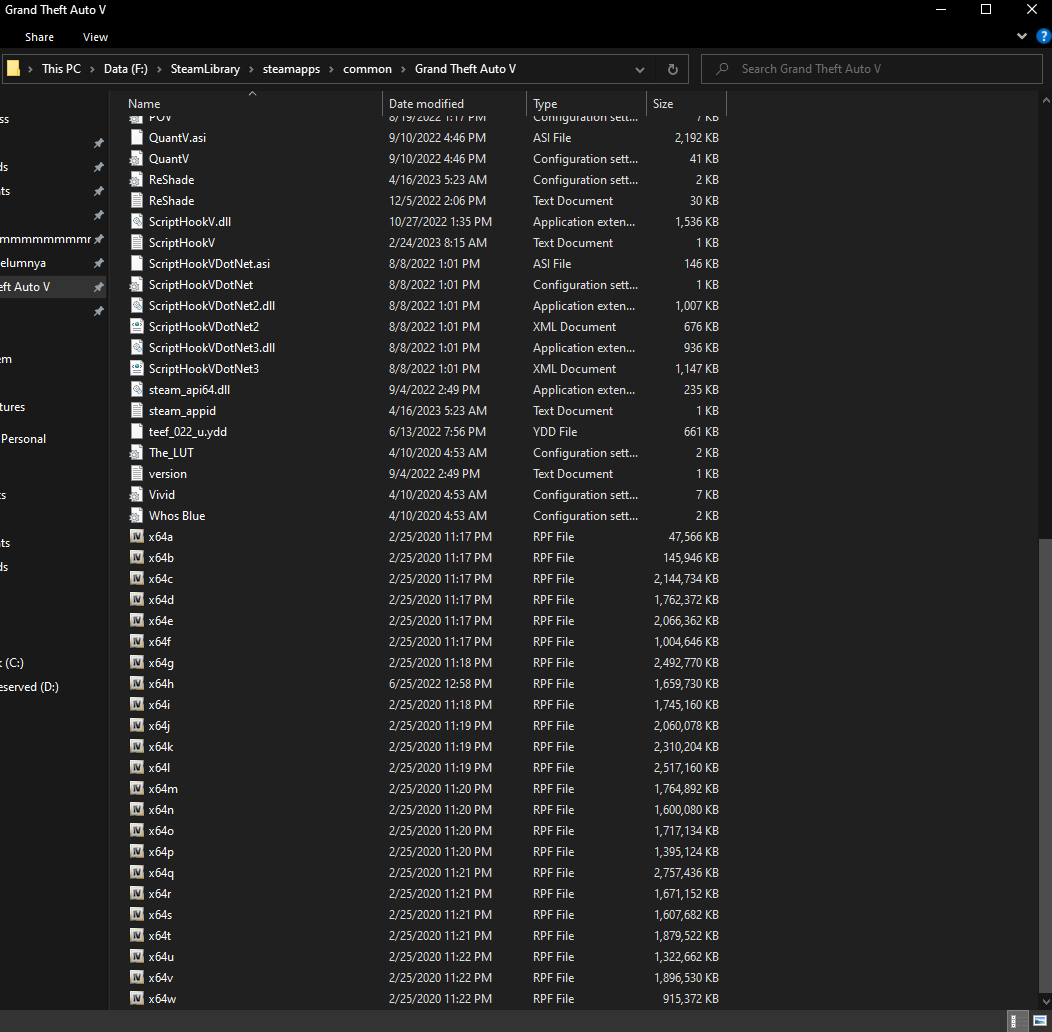The width and height of the screenshot is (1052, 1032).
Task: Open the Share ribbon tab
Action: [x=40, y=37]
